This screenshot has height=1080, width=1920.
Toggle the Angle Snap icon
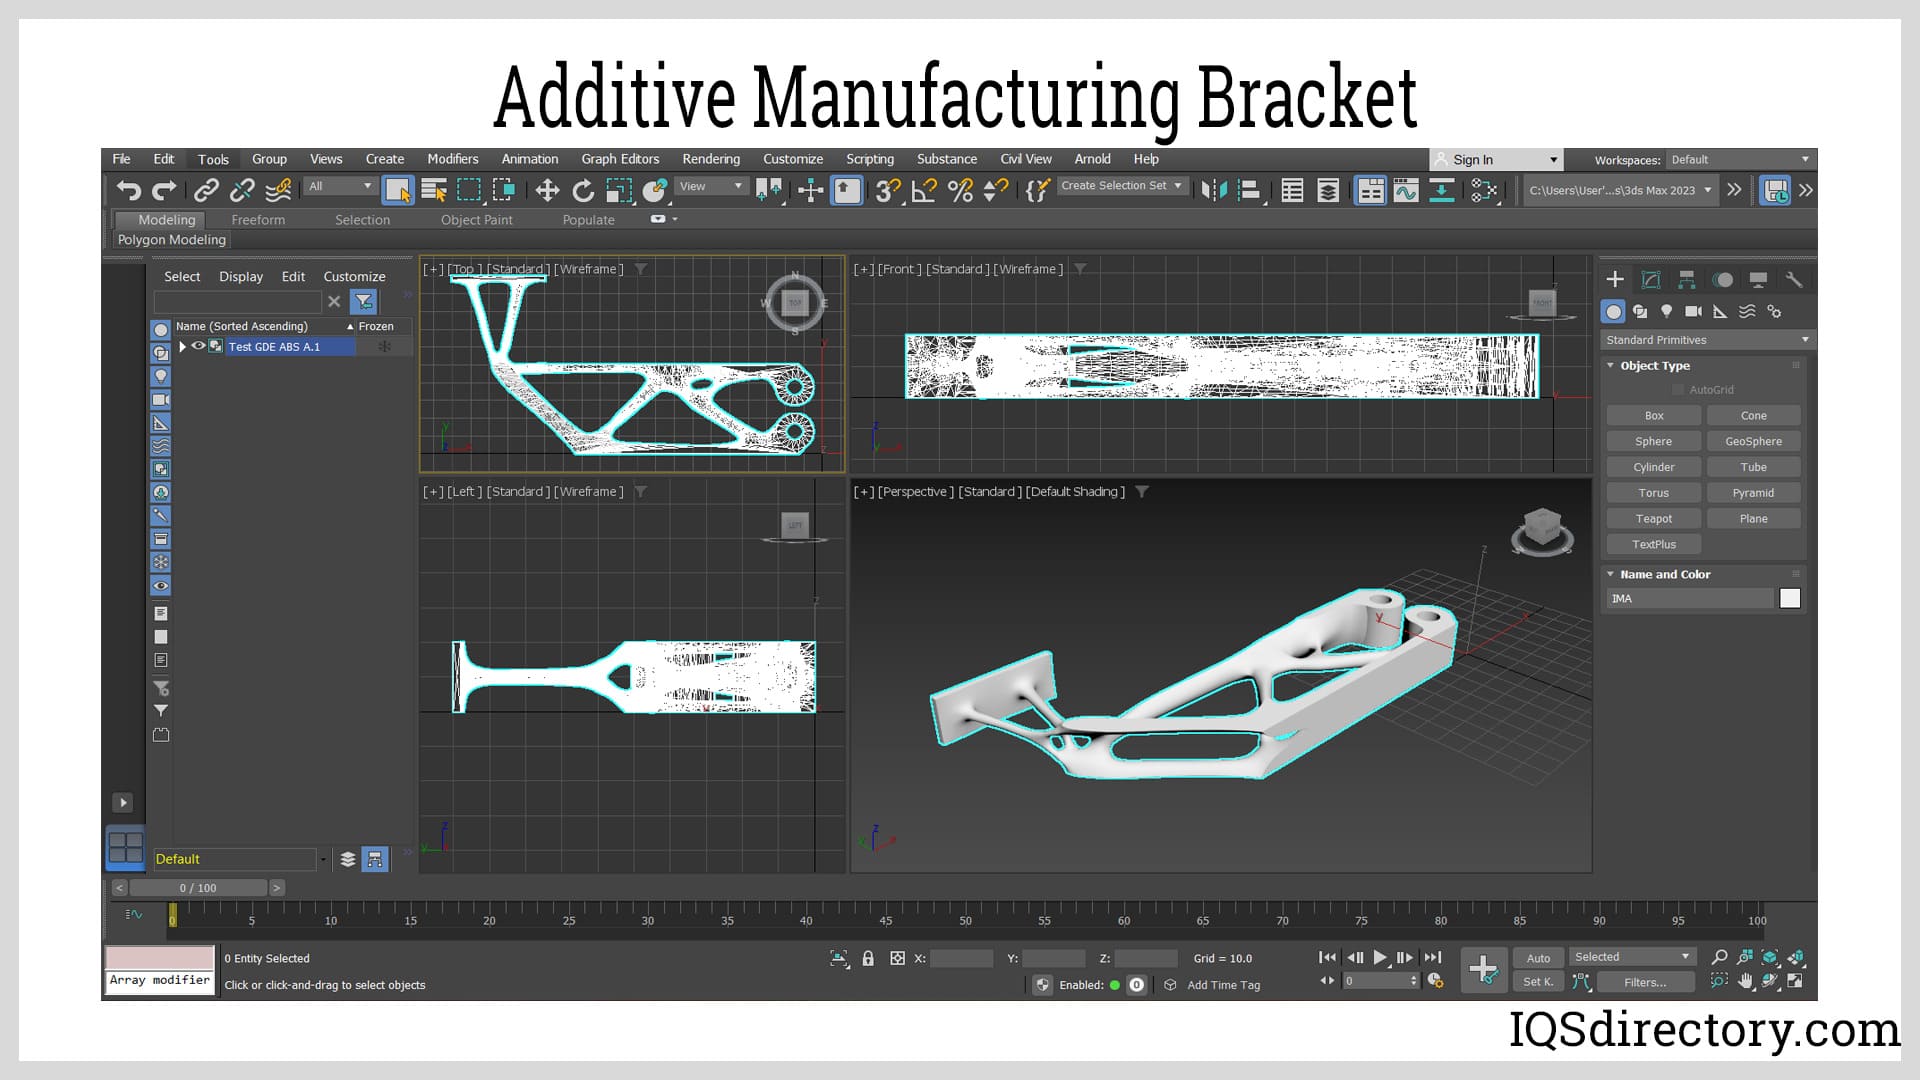tap(924, 190)
